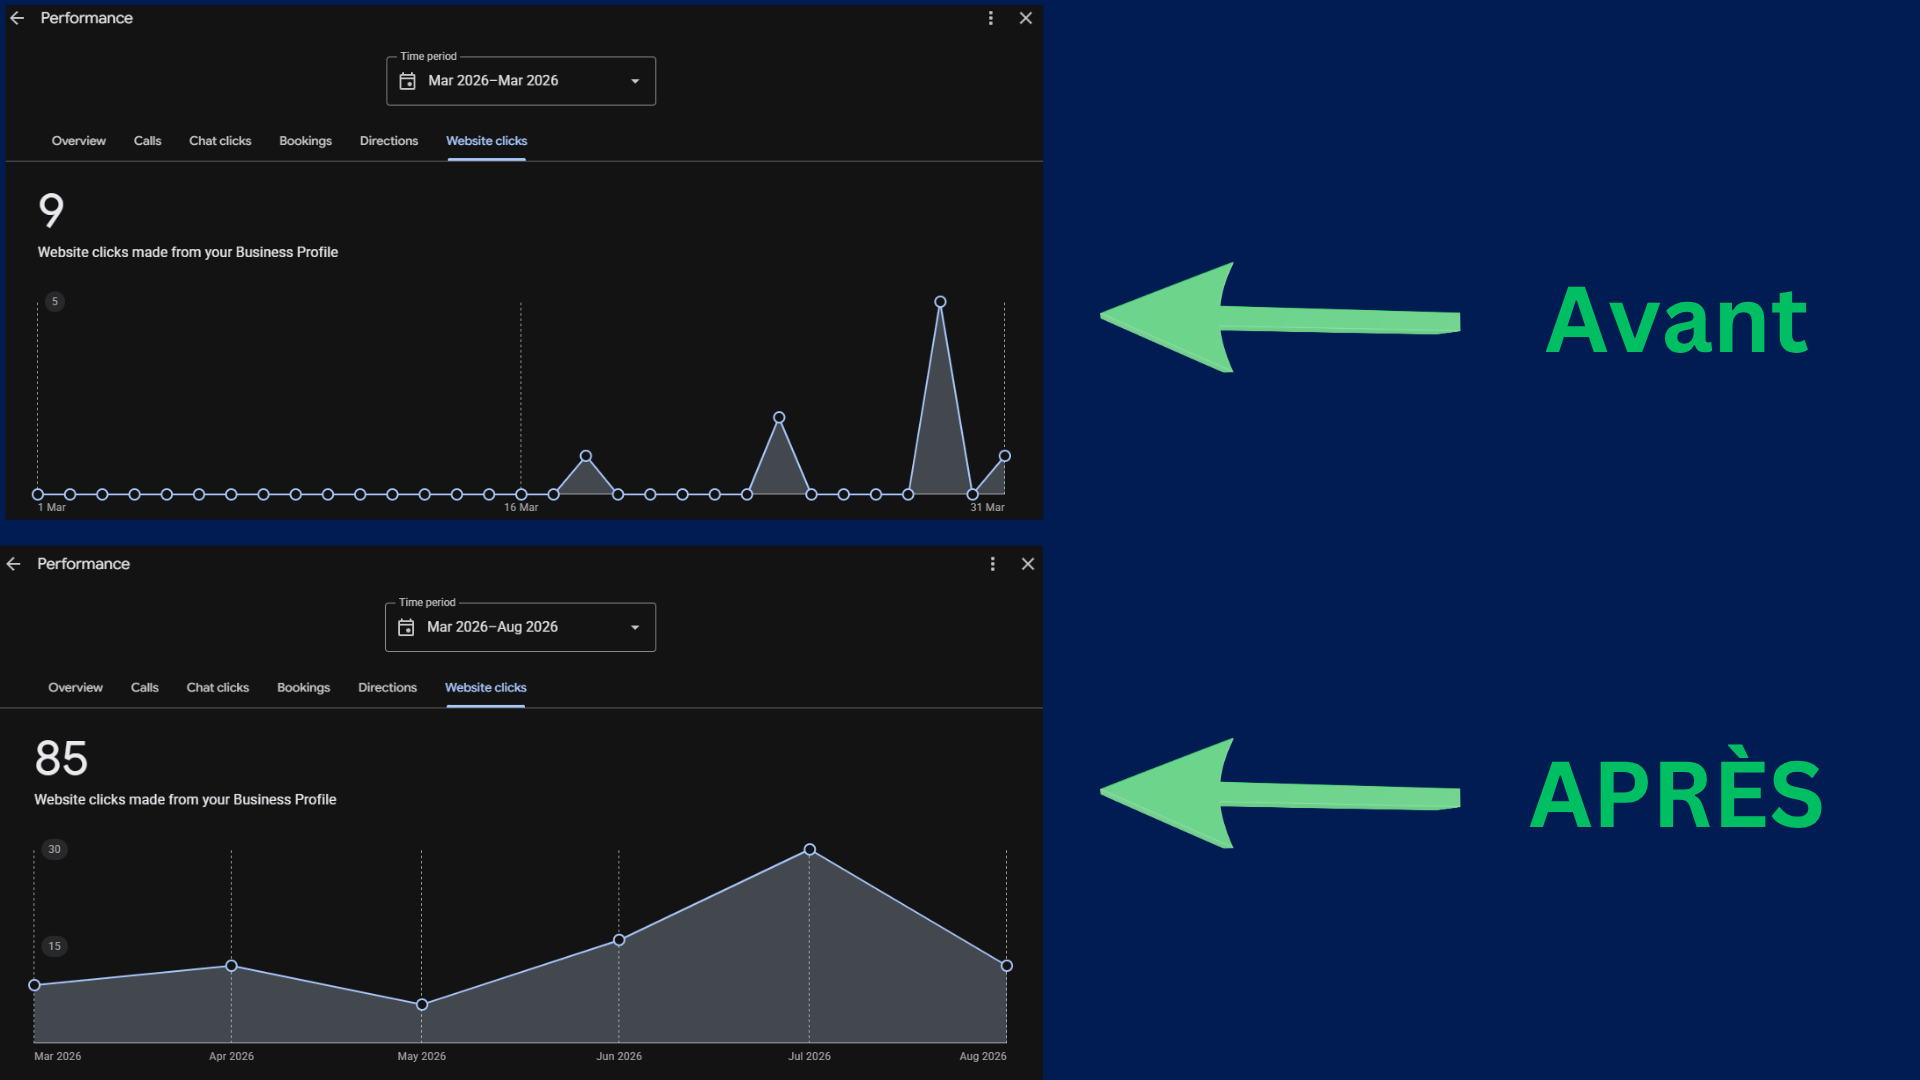Open Chat clicks tab in bottom panel
This screenshot has height=1080, width=1920.
point(218,688)
